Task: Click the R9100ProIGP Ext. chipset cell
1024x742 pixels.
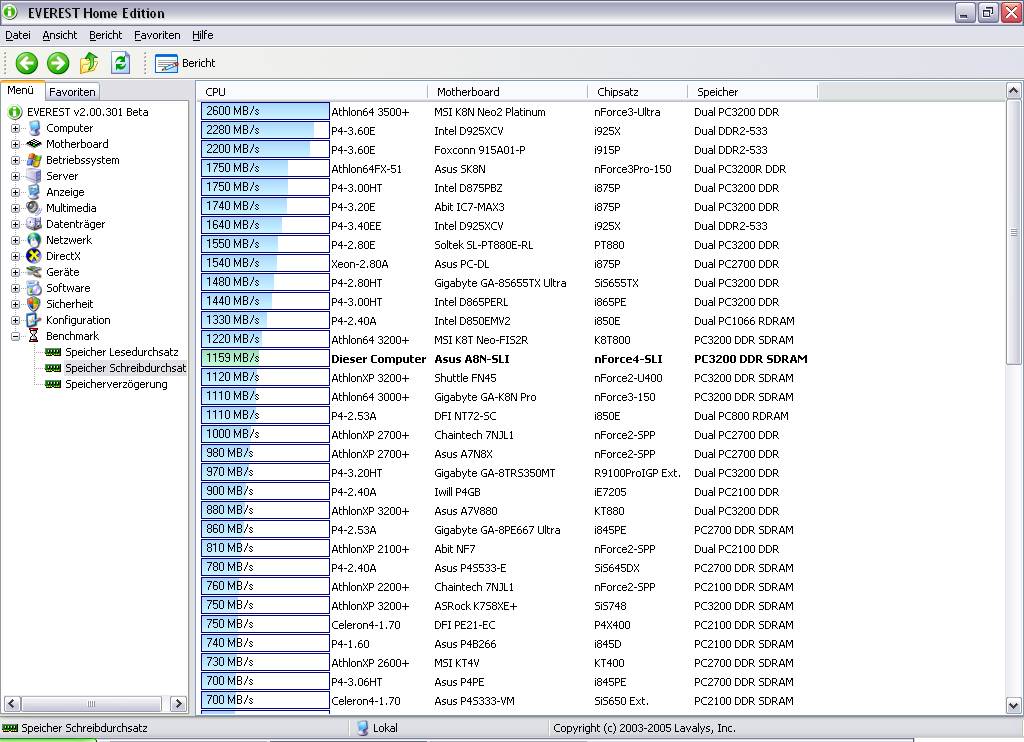Action: (637, 473)
